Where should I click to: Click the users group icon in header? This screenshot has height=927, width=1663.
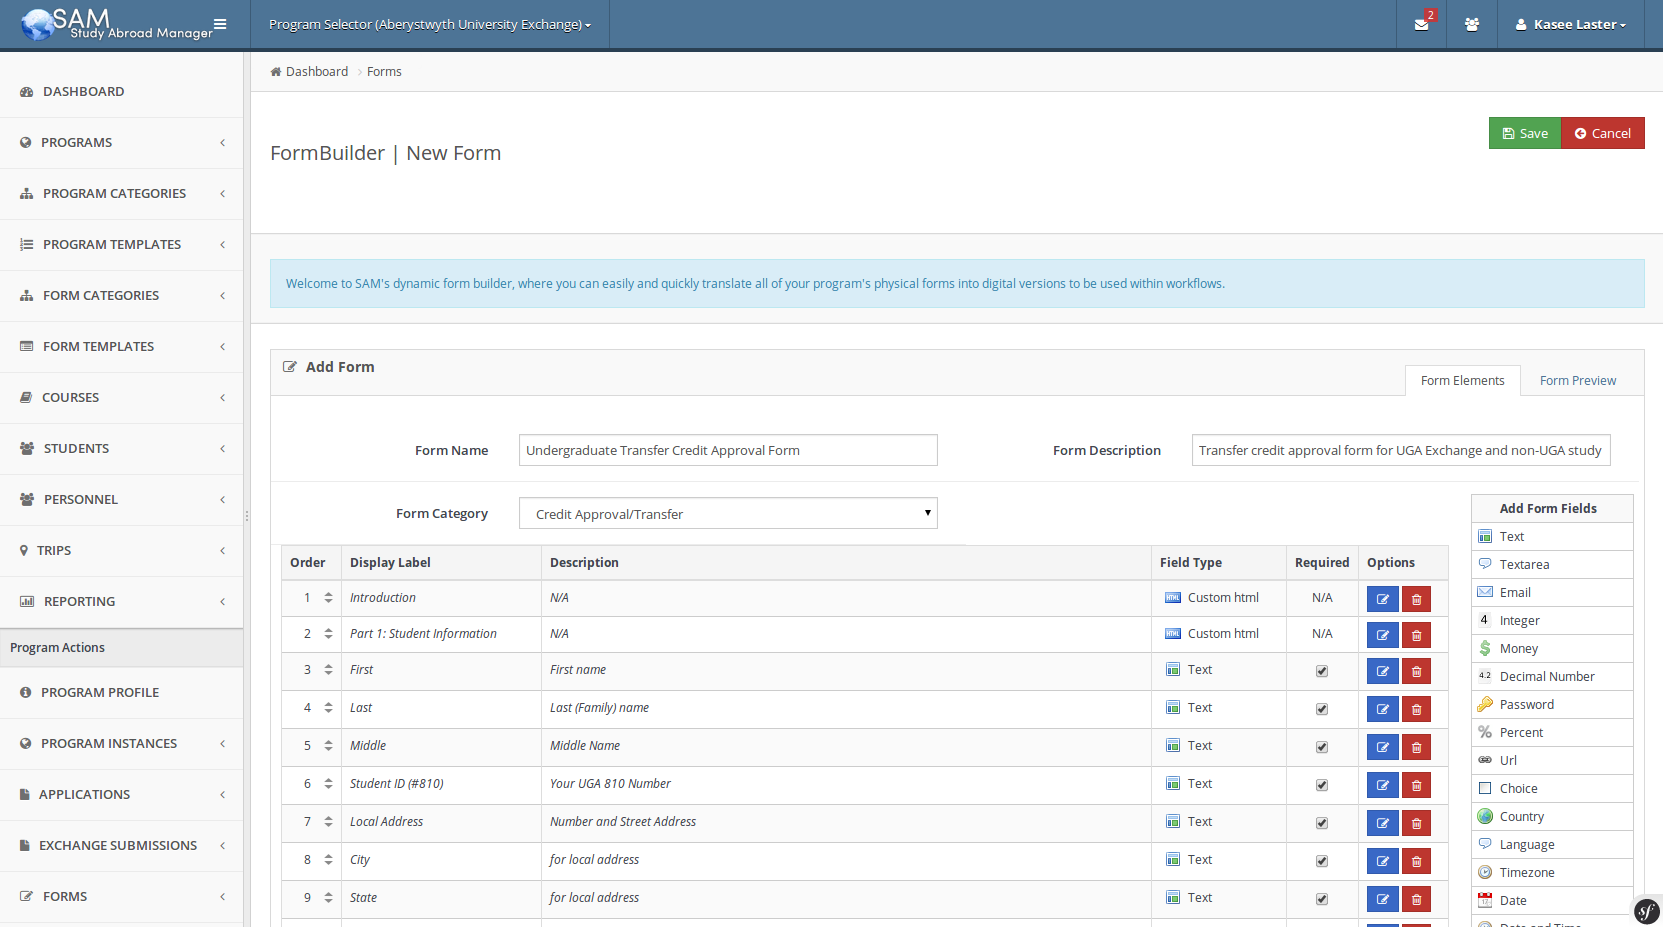tap(1471, 25)
